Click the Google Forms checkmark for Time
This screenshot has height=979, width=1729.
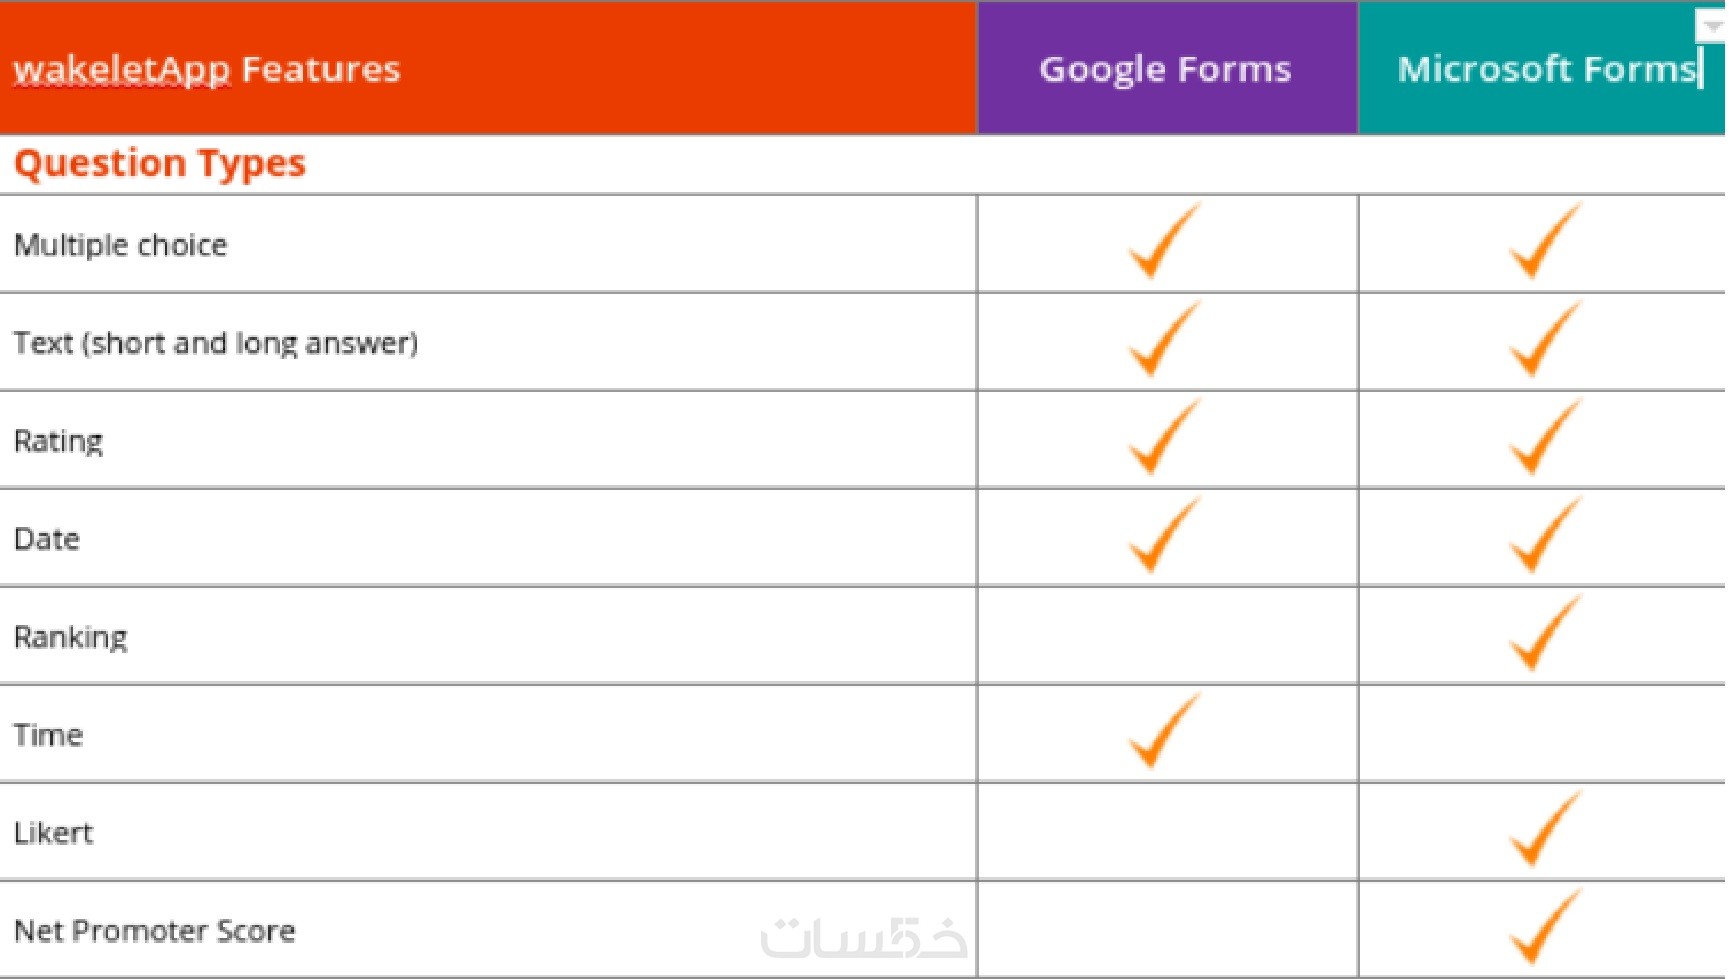pos(1163,732)
